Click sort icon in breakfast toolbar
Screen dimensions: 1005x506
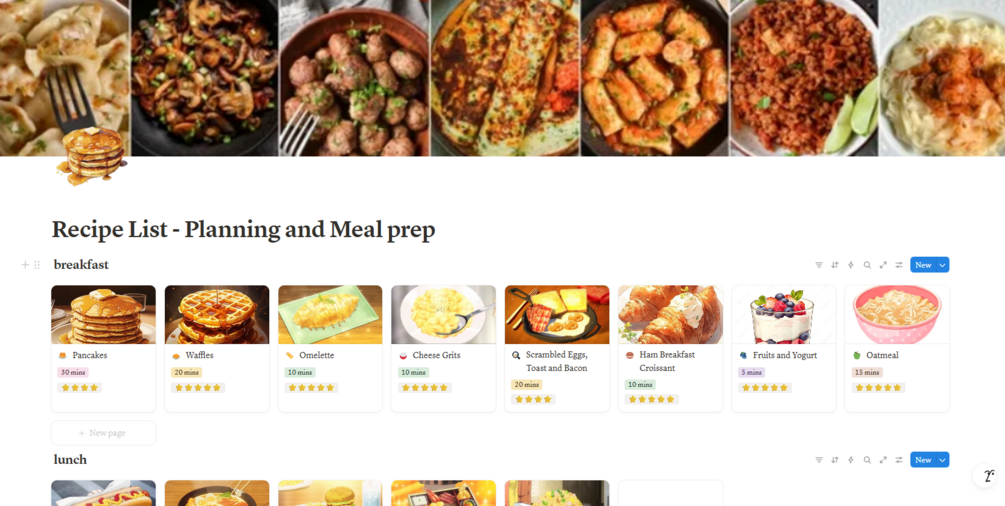(835, 265)
